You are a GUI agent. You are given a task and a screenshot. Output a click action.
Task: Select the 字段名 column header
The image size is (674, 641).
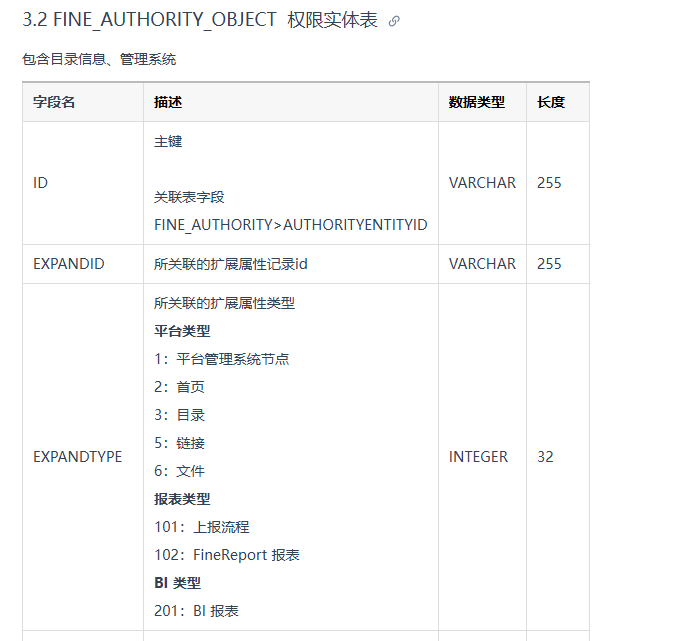pos(54,102)
